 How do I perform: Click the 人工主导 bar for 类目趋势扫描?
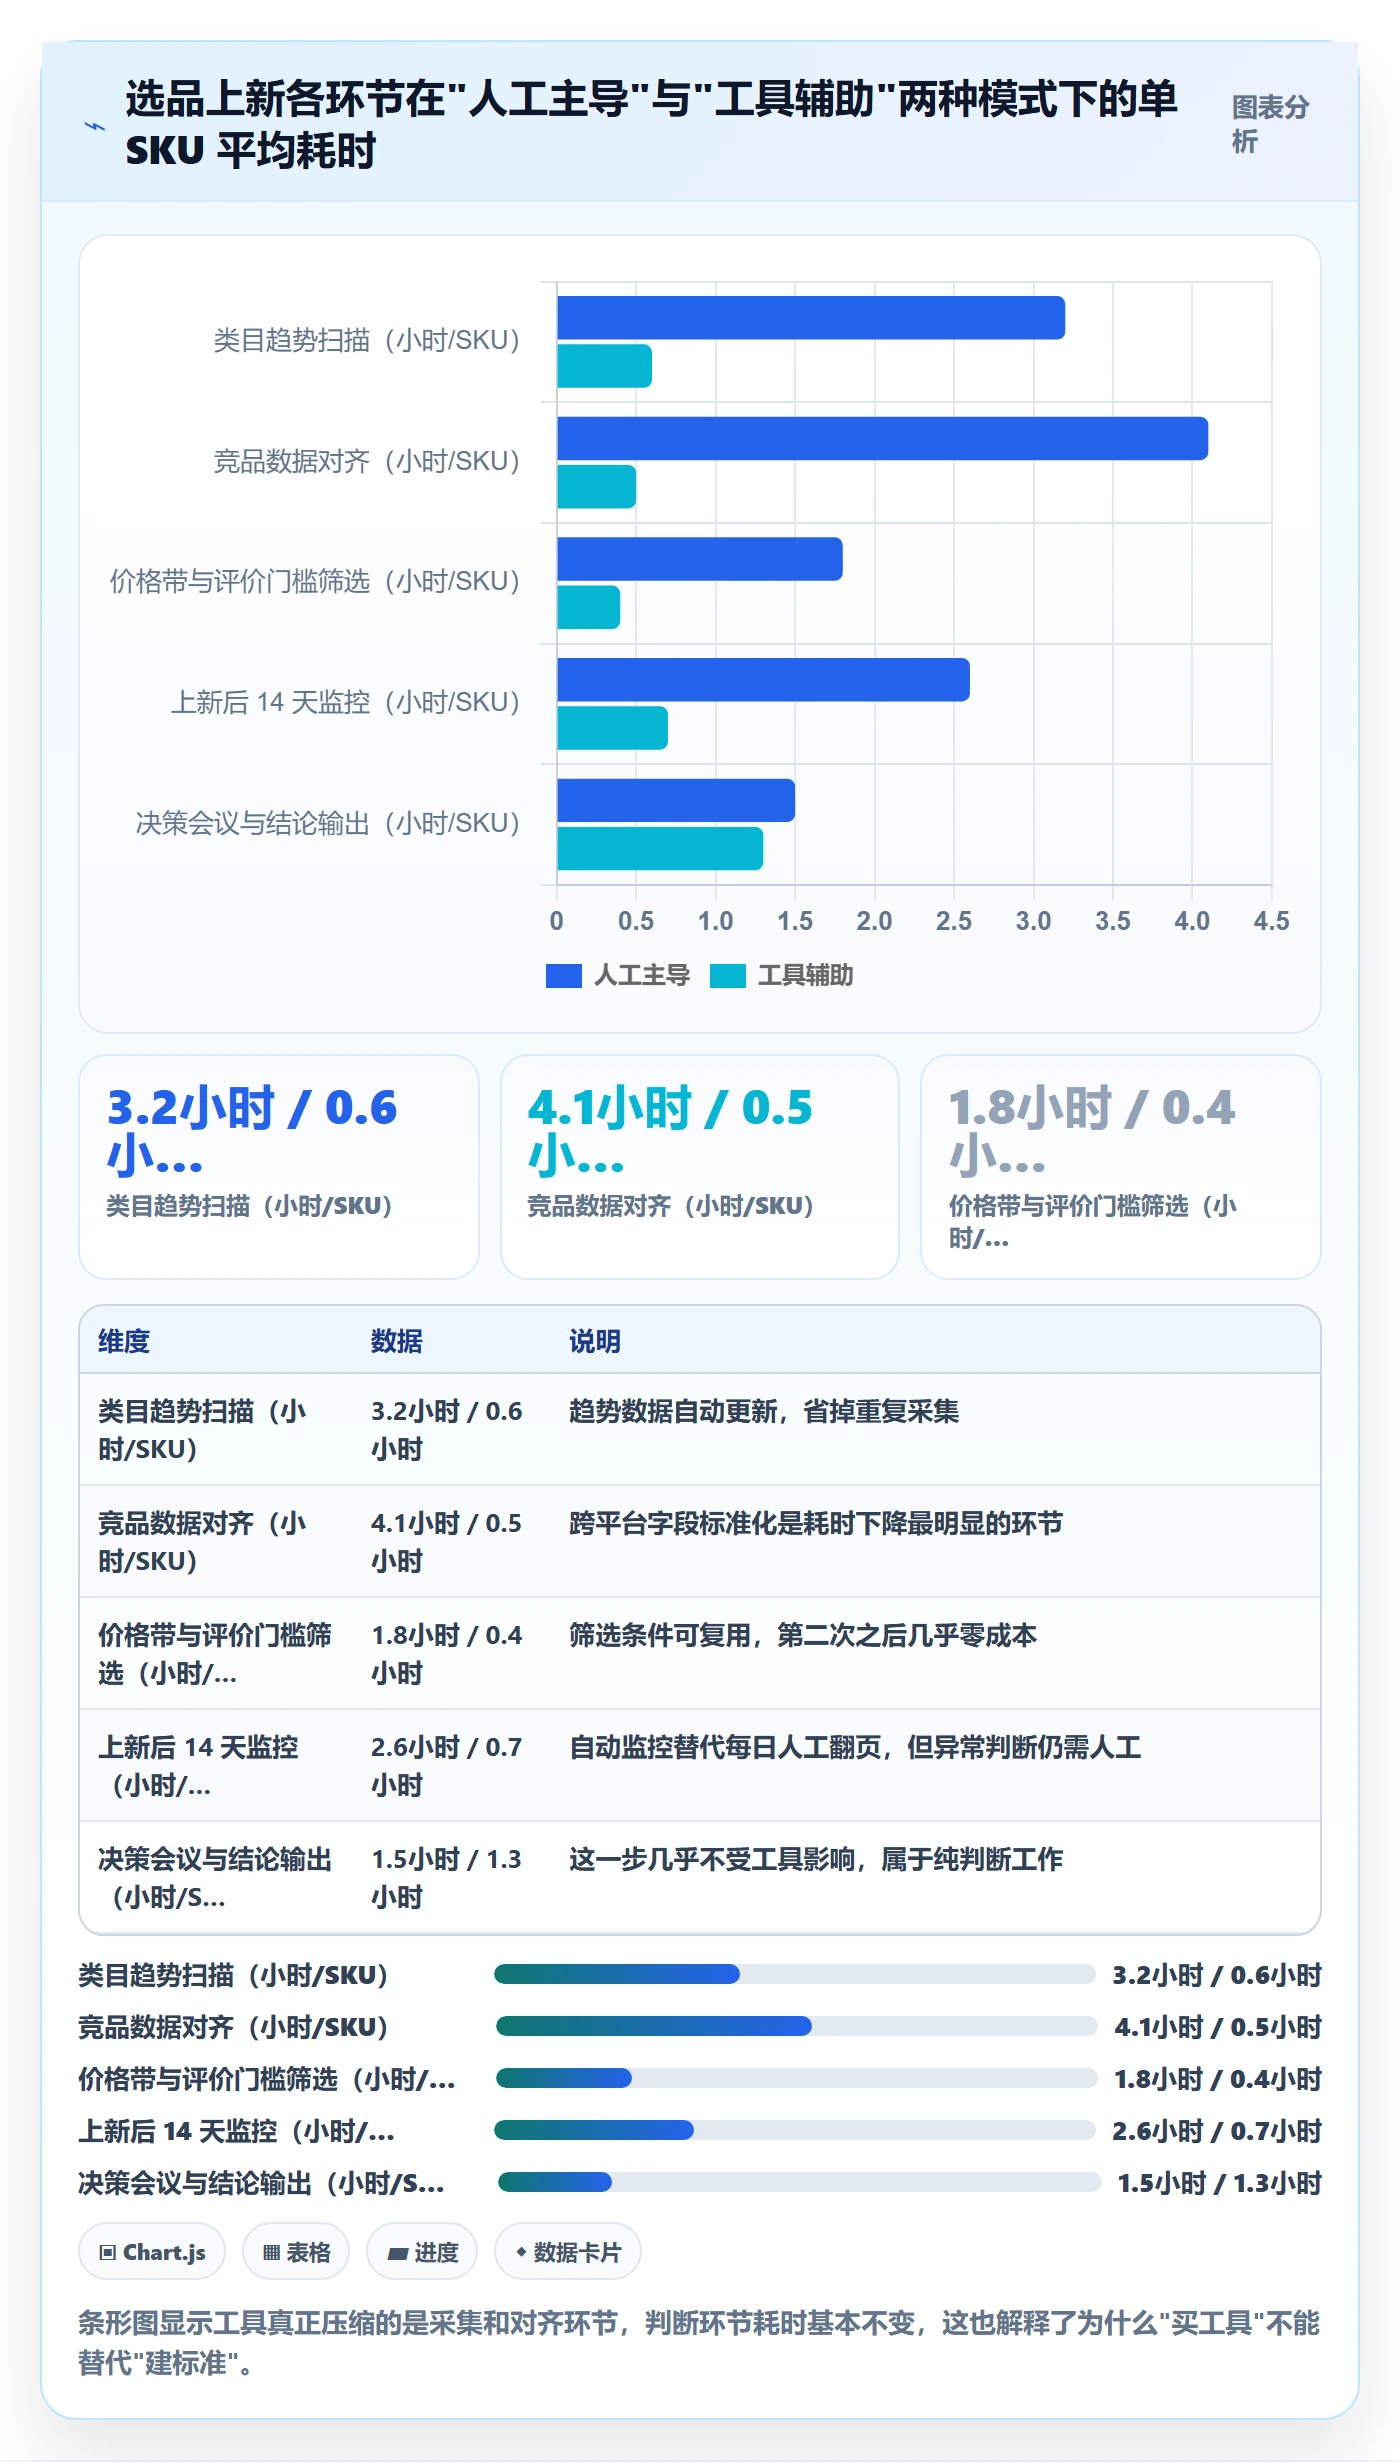(811, 318)
